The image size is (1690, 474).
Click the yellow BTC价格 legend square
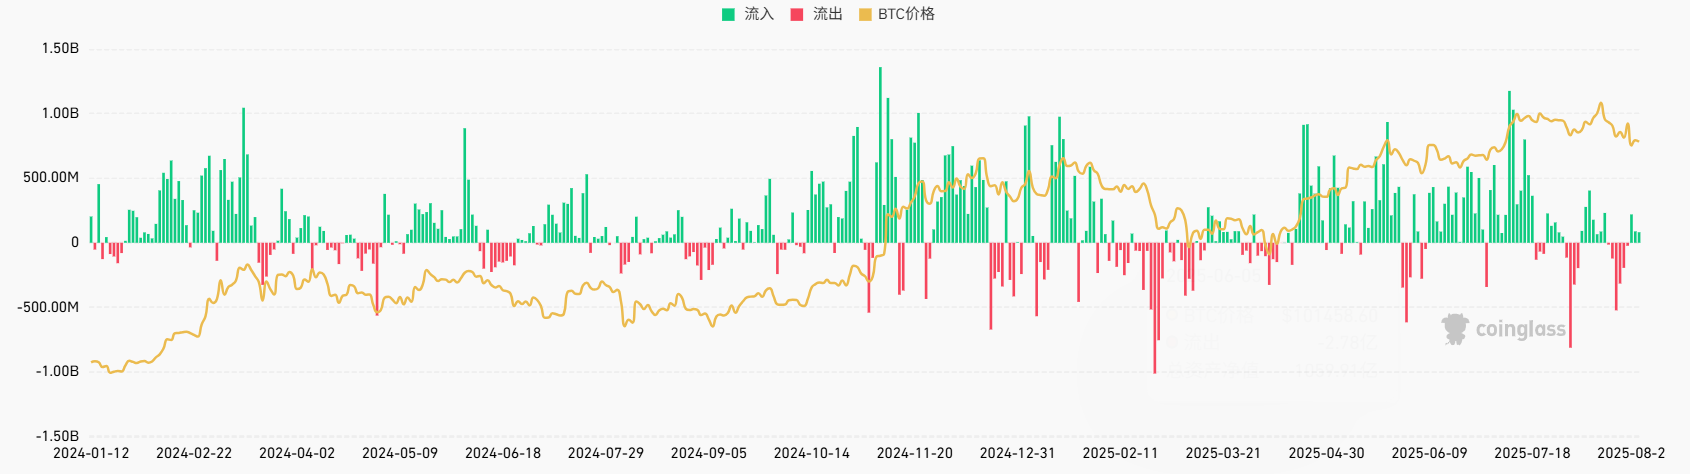865,14
